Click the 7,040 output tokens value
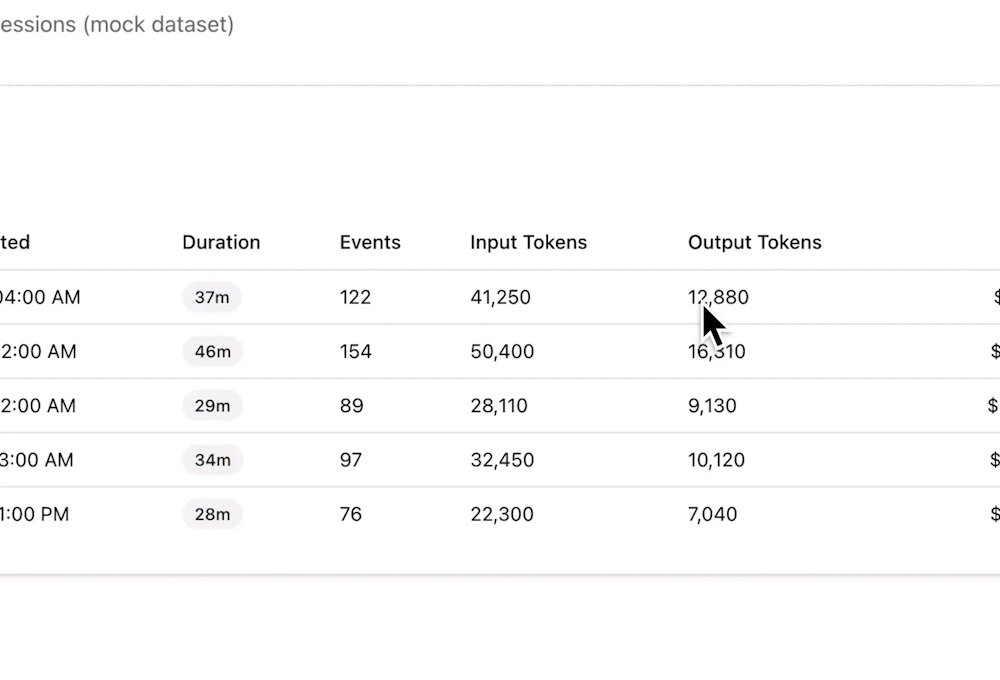This screenshot has height=680, width=1000. [712, 514]
